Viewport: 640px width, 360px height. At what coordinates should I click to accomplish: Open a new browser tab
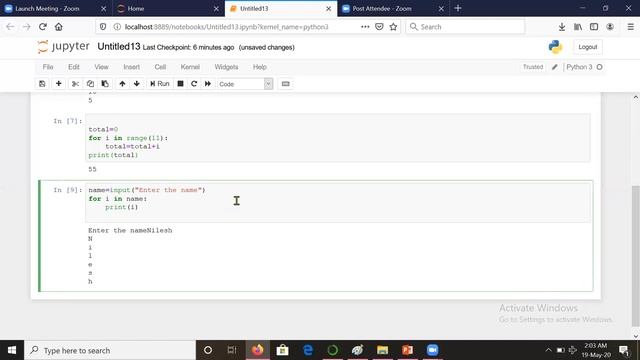click(x=458, y=8)
